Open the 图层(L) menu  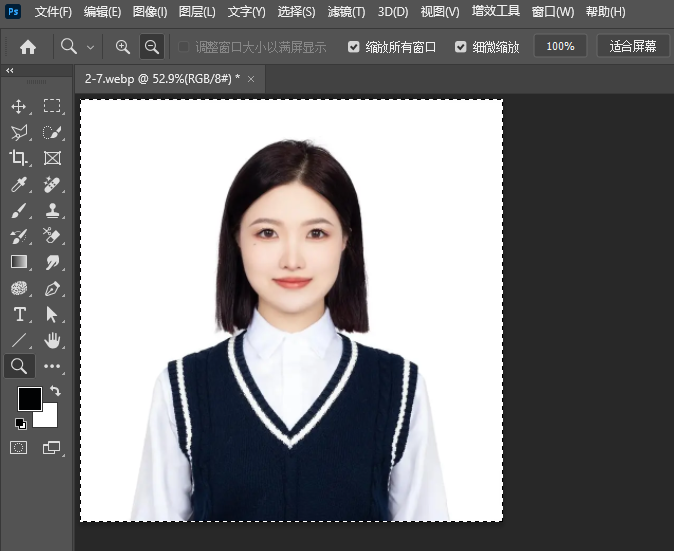pyautogui.click(x=196, y=12)
